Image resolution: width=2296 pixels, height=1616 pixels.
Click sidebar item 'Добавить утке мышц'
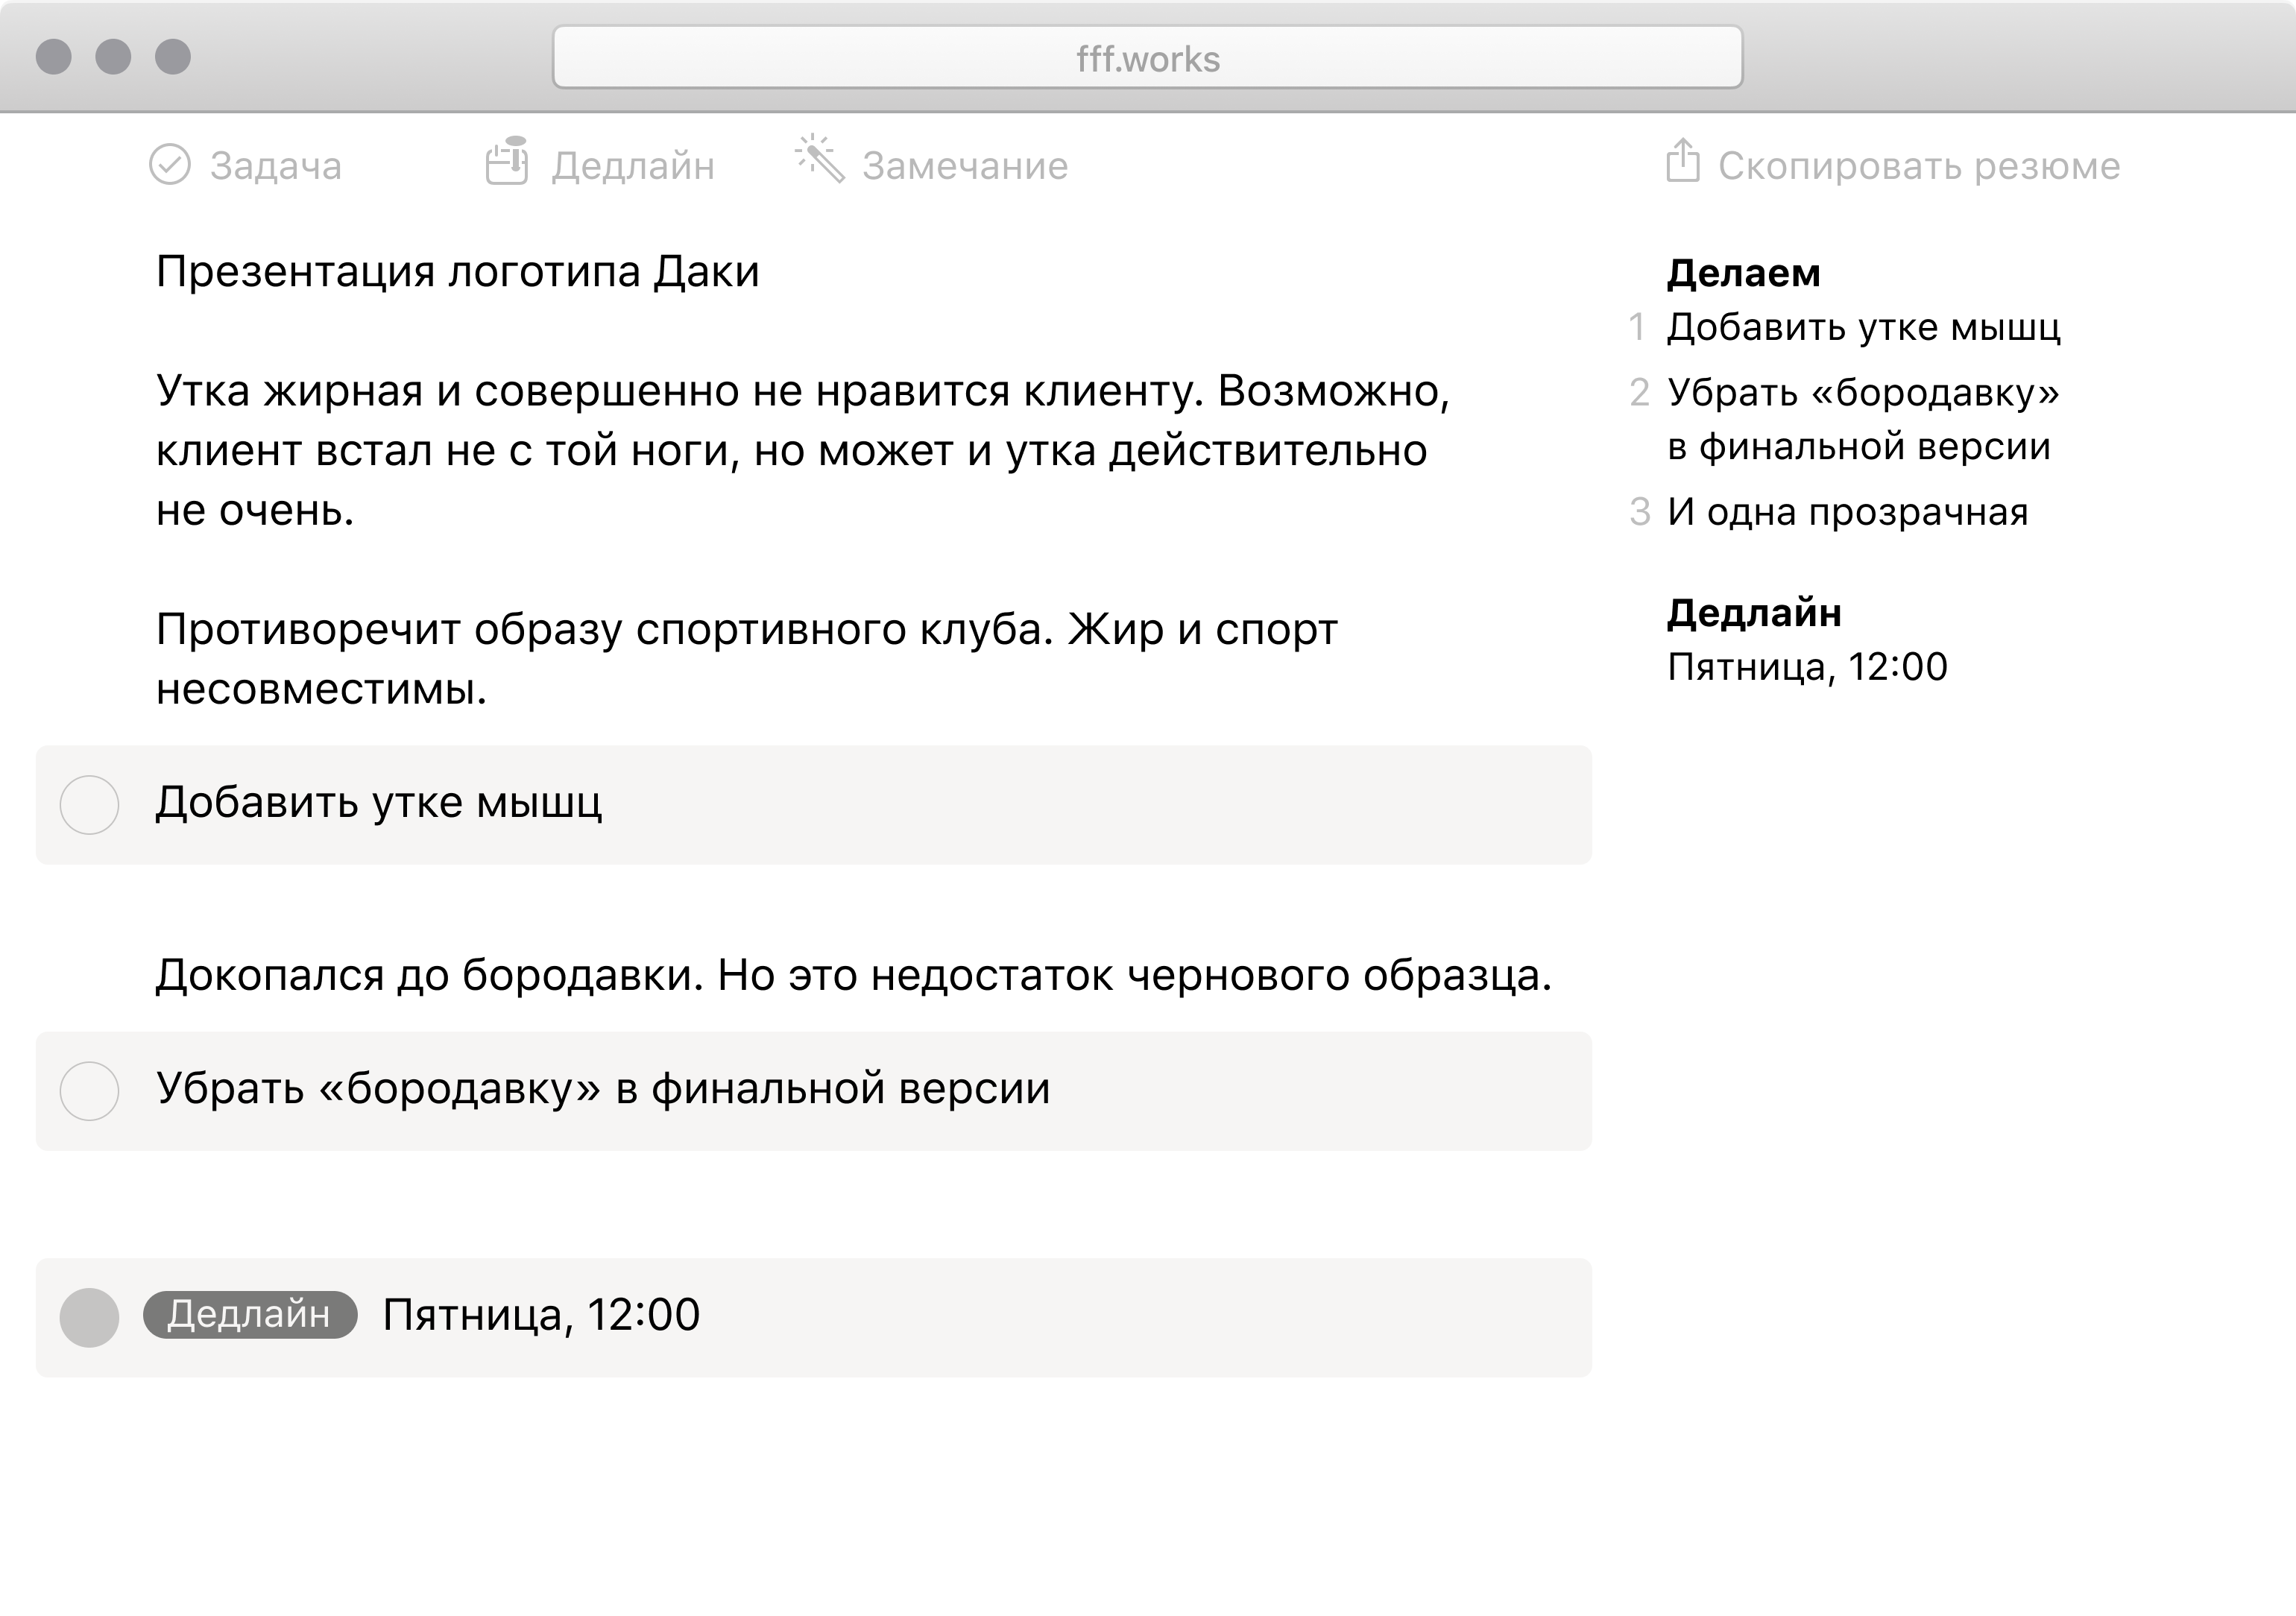coord(1863,327)
